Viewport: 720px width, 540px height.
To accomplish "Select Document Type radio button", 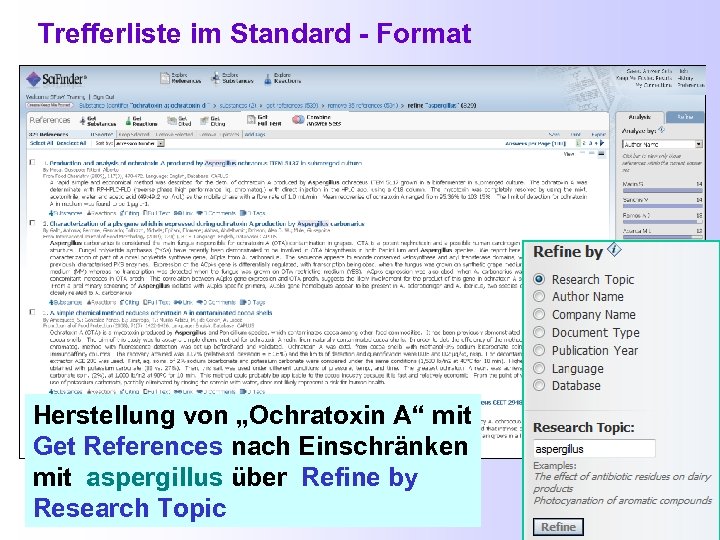I will (539, 332).
